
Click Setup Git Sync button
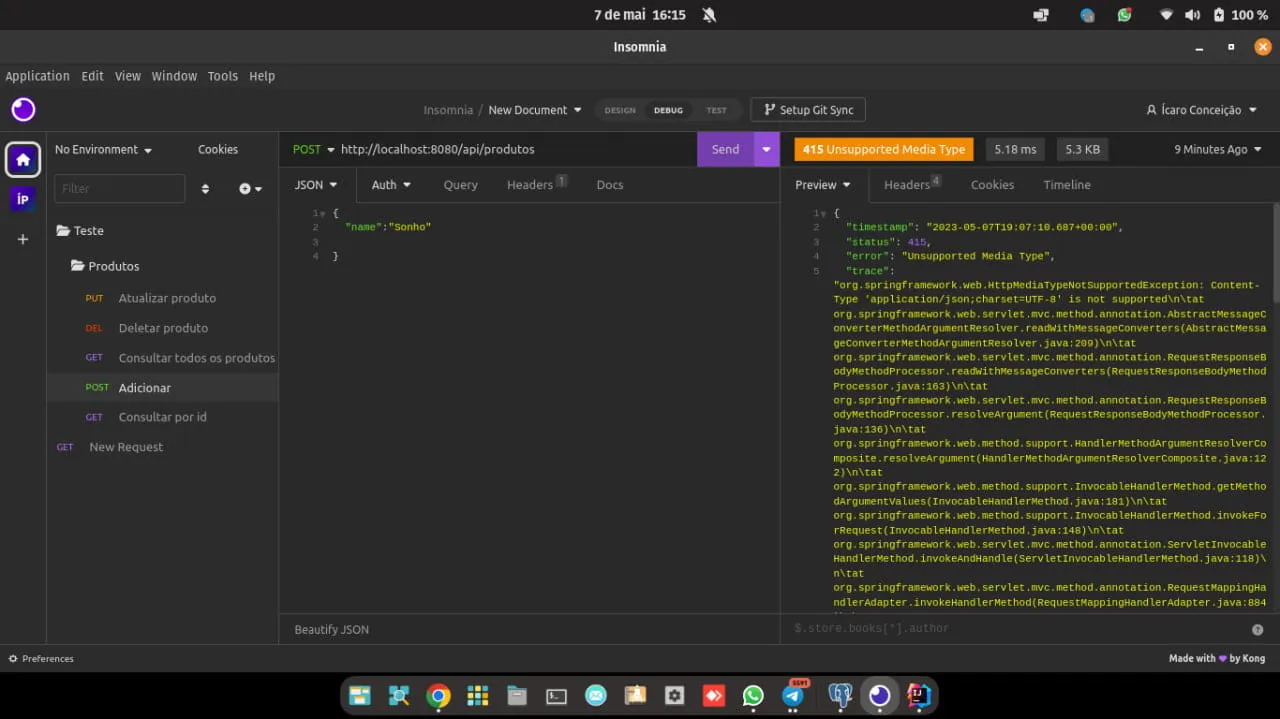(808, 110)
